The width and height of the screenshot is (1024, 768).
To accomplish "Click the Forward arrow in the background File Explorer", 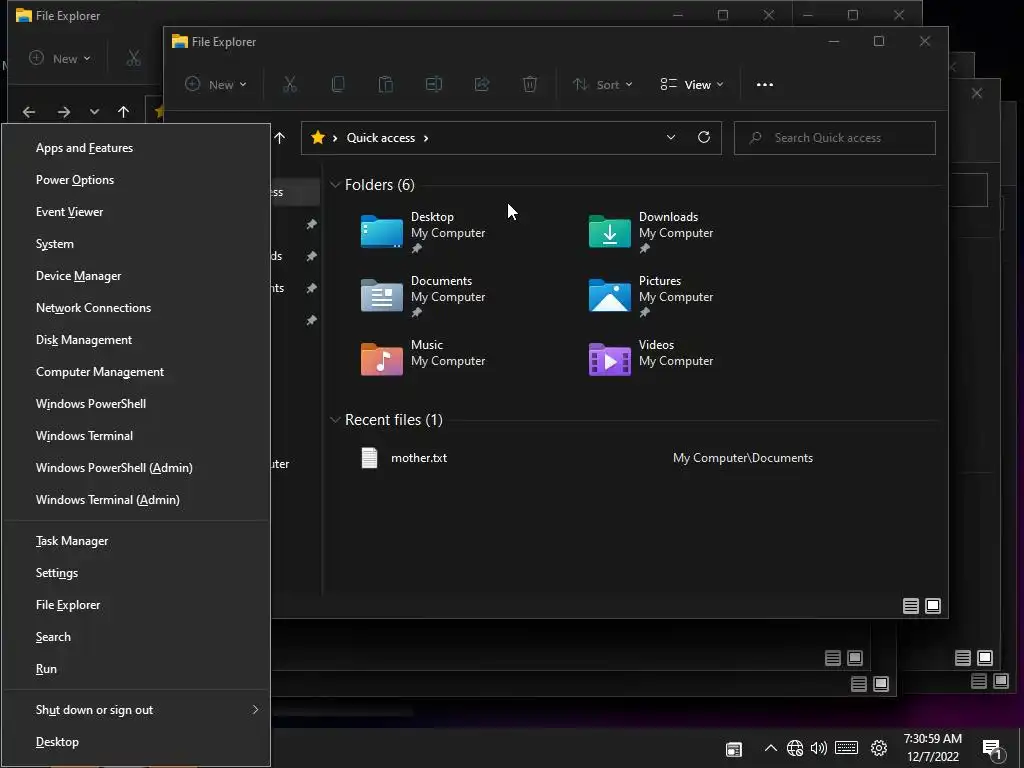I will tap(64, 112).
